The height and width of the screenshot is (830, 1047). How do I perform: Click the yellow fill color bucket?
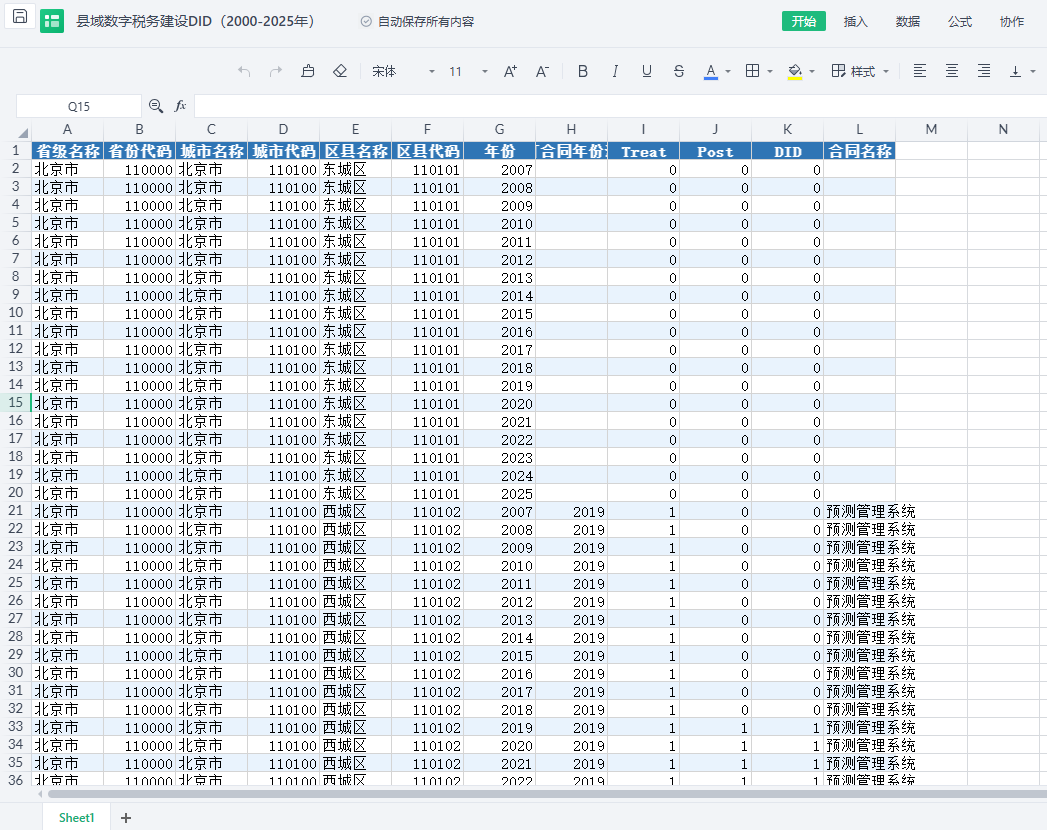pyautogui.click(x=795, y=71)
